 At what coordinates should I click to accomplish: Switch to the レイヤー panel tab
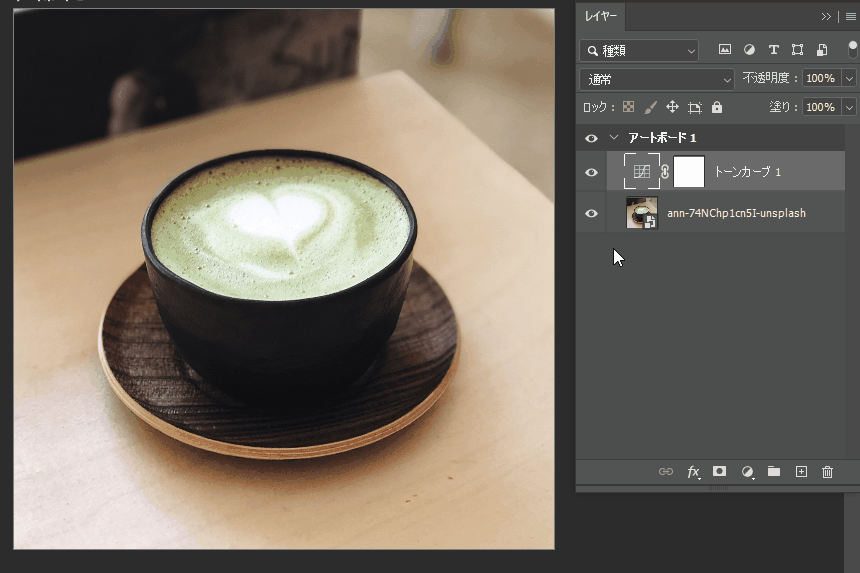(x=601, y=16)
